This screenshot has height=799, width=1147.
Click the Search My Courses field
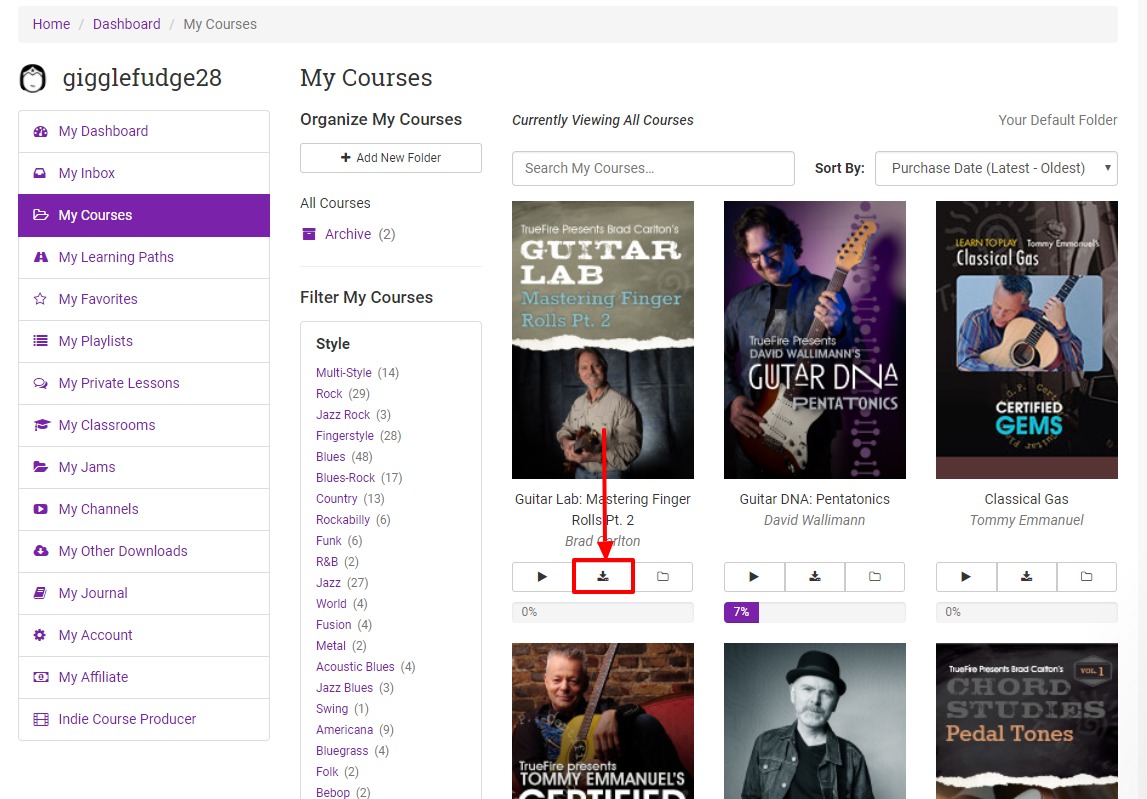653,168
